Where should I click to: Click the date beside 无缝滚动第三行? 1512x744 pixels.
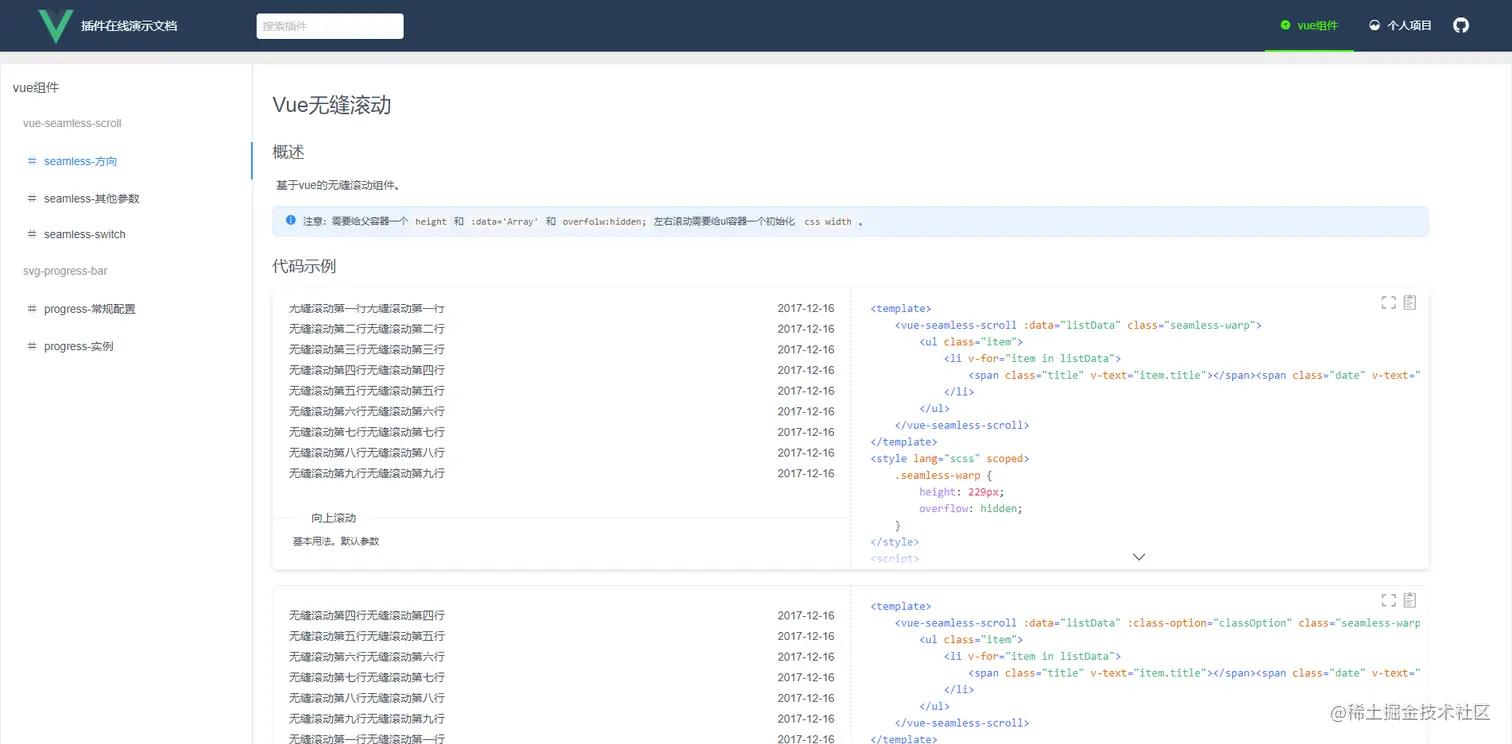tap(806, 350)
